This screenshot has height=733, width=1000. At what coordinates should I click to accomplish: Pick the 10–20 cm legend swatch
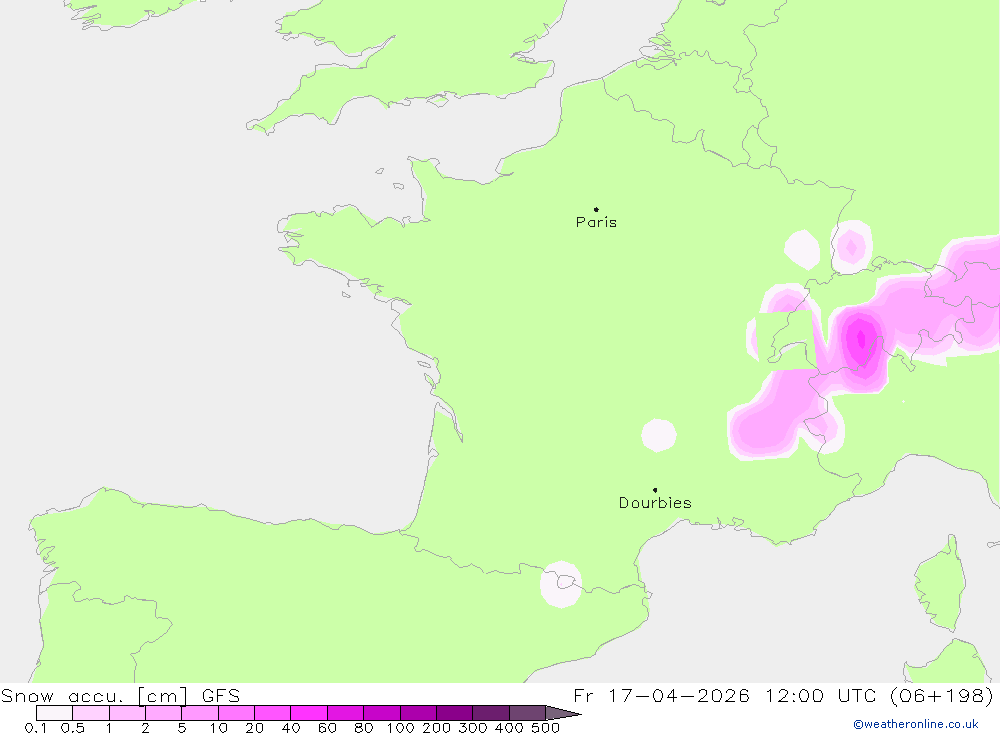pyautogui.click(x=237, y=713)
